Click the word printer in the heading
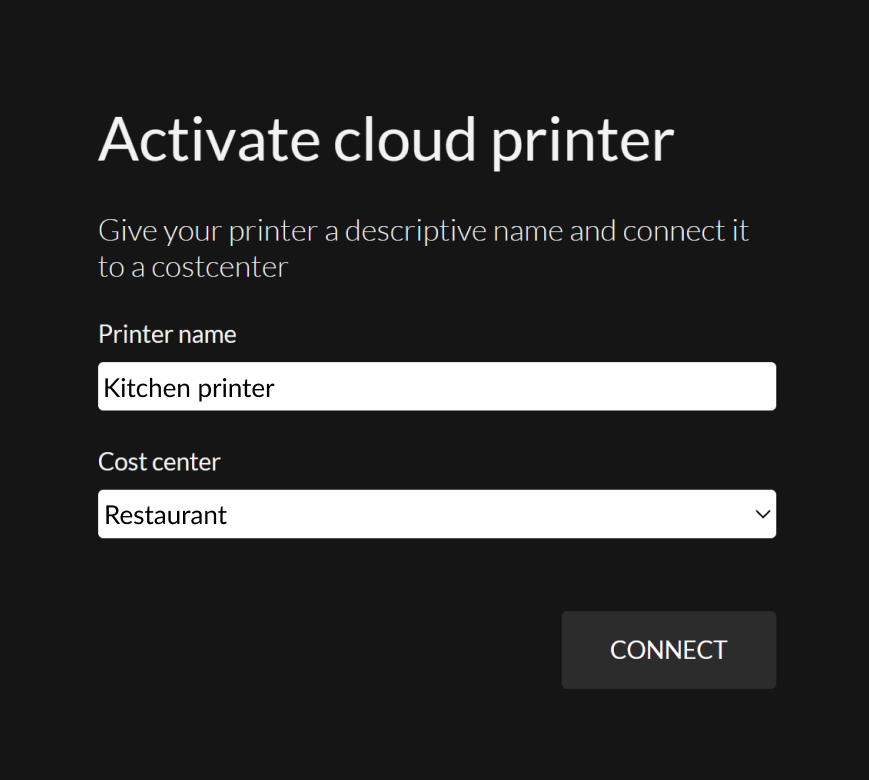The width and height of the screenshot is (869, 780). tap(582, 141)
